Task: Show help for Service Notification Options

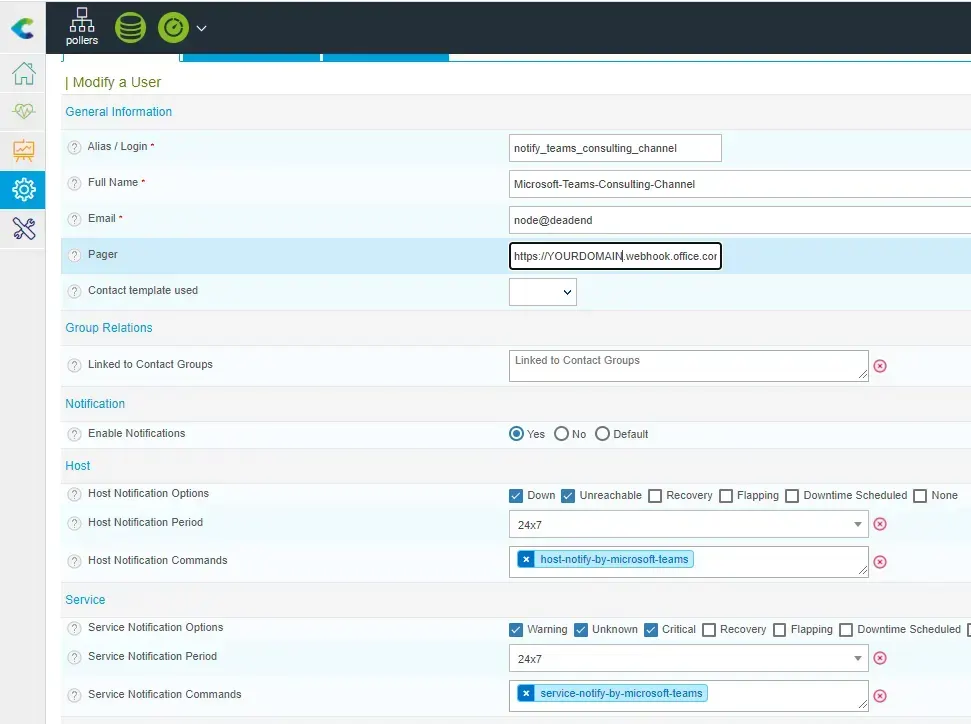Action: 74,628
